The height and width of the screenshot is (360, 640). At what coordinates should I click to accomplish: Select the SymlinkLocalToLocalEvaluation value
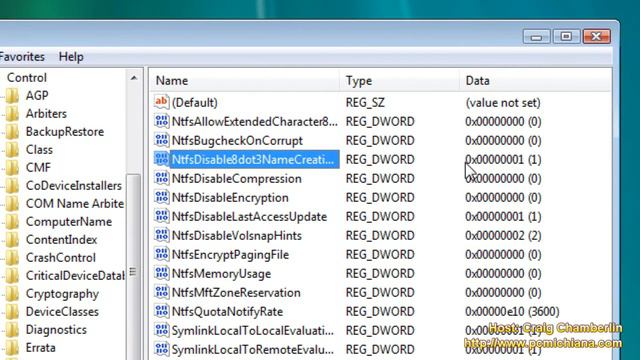pyautogui.click(x=253, y=331)
